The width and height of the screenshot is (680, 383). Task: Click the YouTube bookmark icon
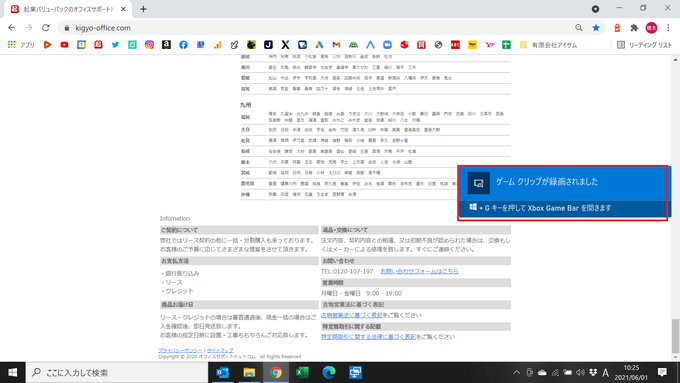pyautogui.click(x=64, y=45)
